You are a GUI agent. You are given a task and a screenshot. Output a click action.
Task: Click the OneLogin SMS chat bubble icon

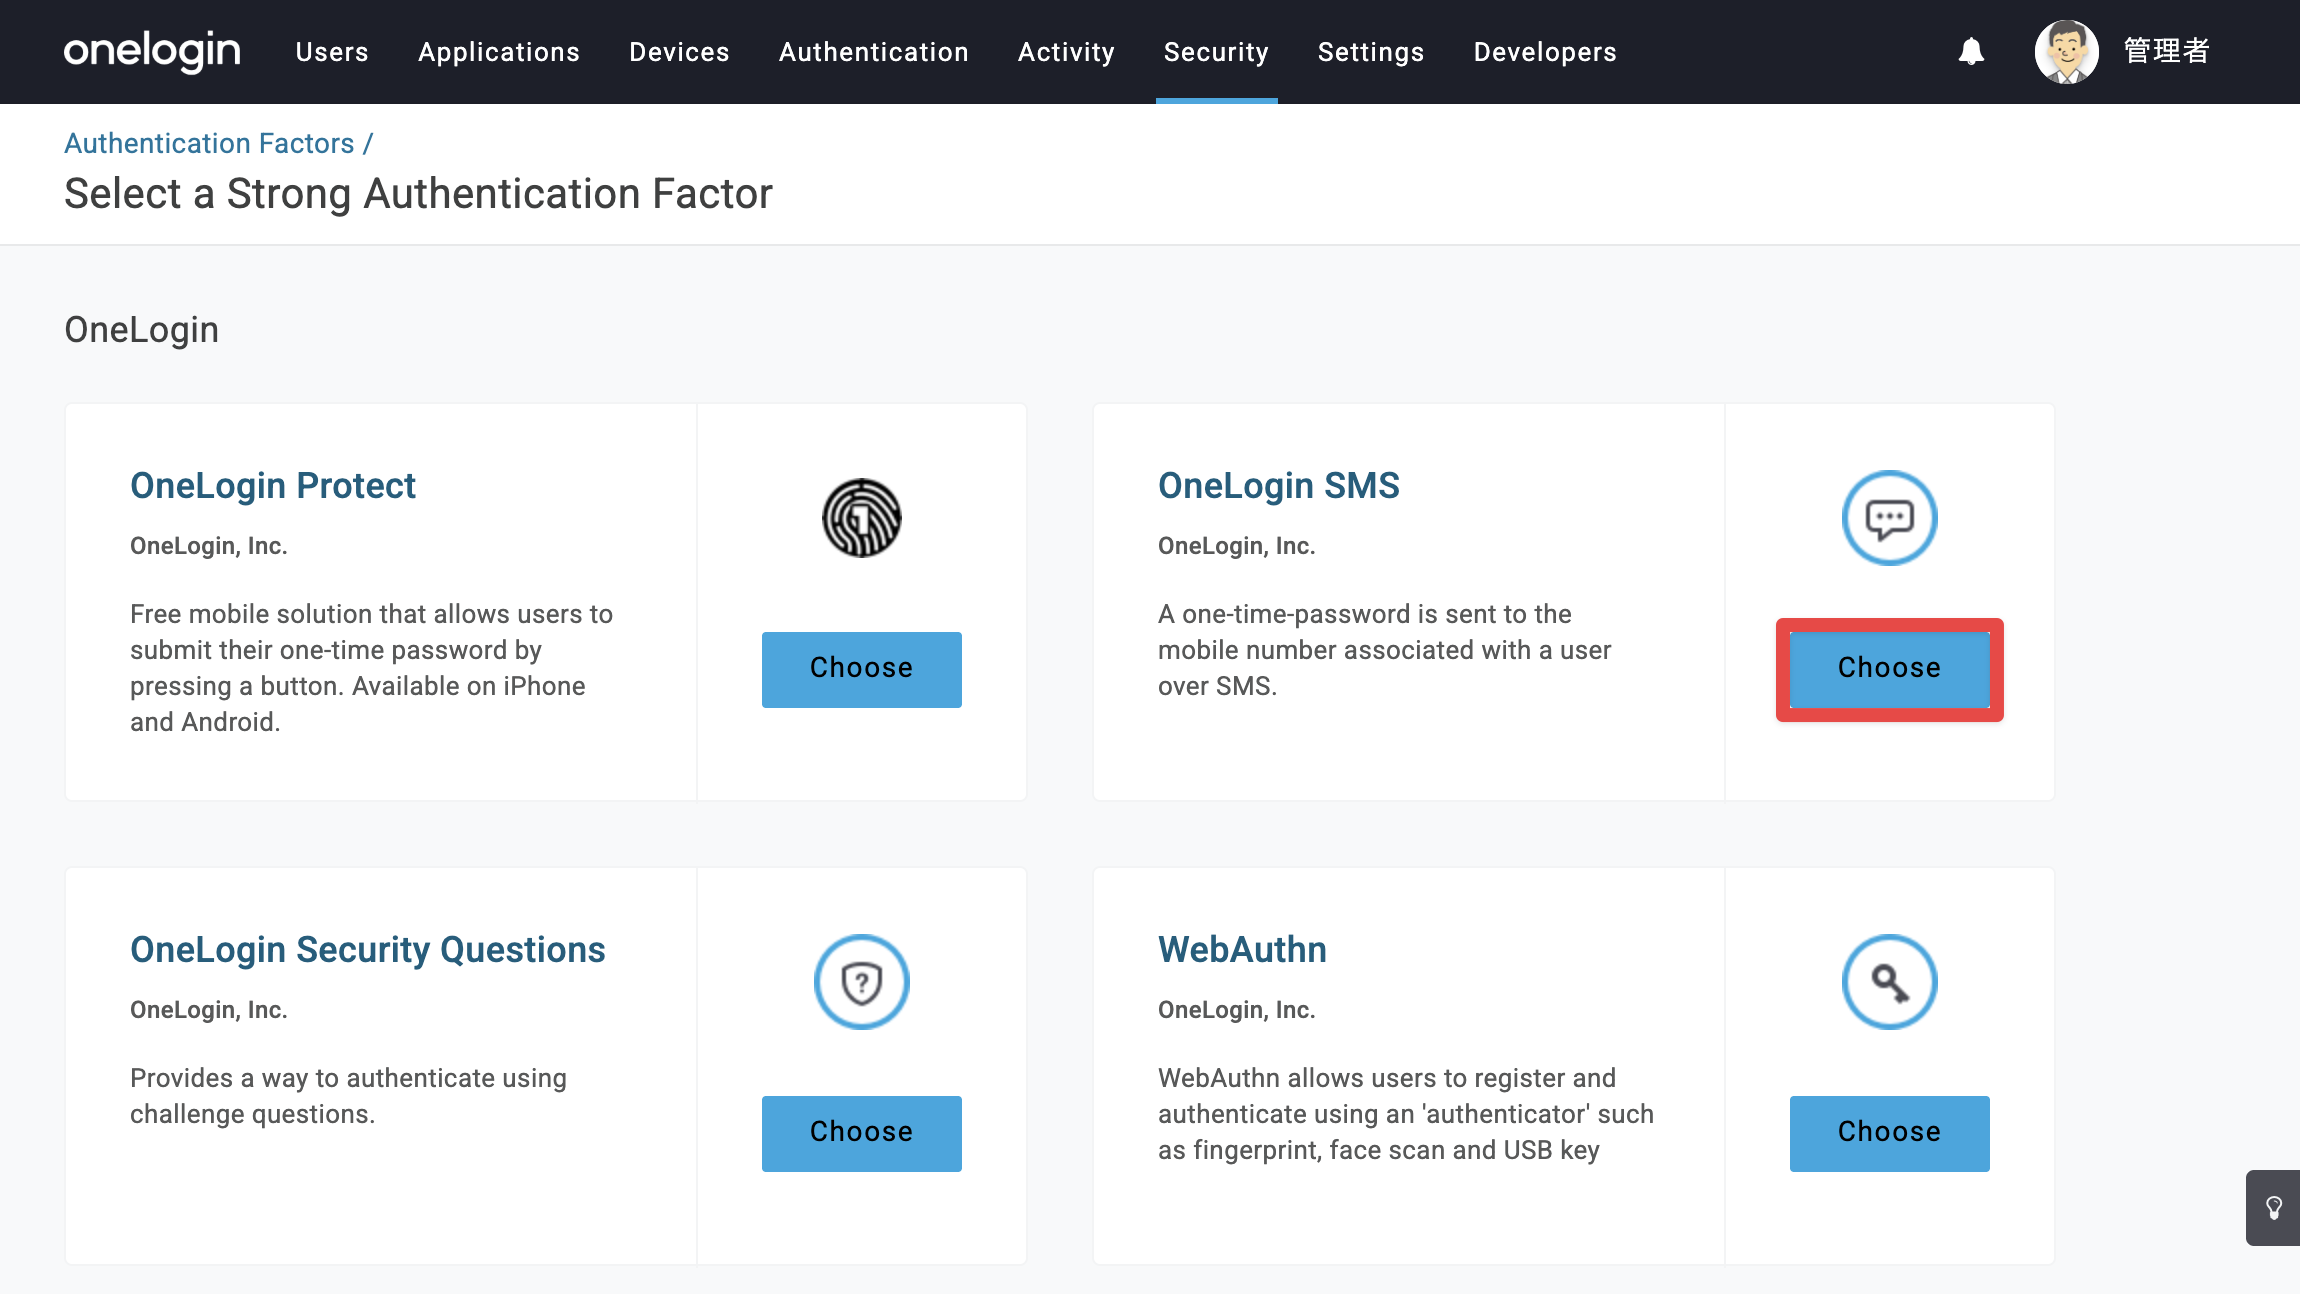1890,518
